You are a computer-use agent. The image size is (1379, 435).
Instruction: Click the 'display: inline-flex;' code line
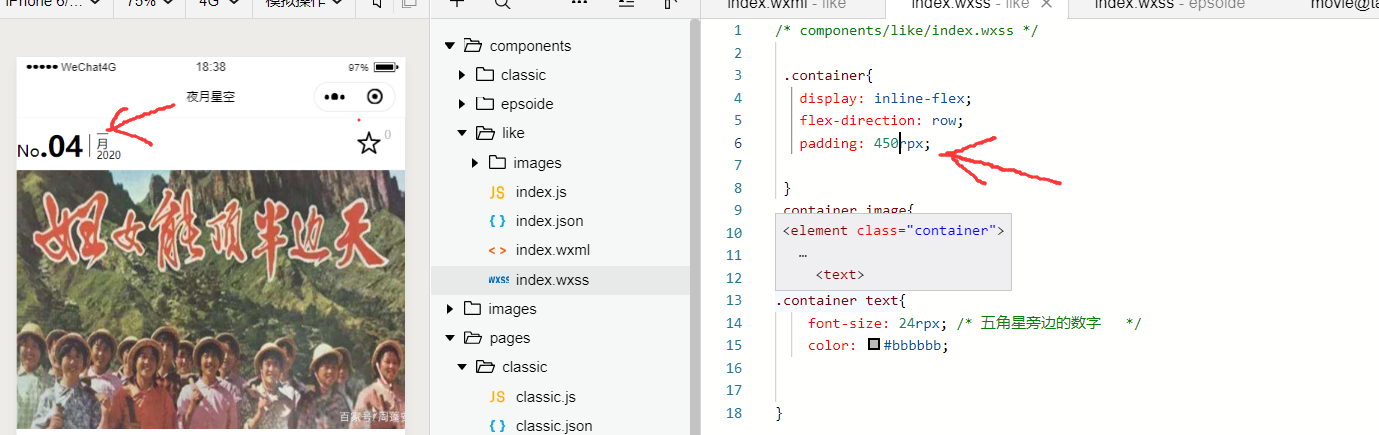(x=885, y=98)
